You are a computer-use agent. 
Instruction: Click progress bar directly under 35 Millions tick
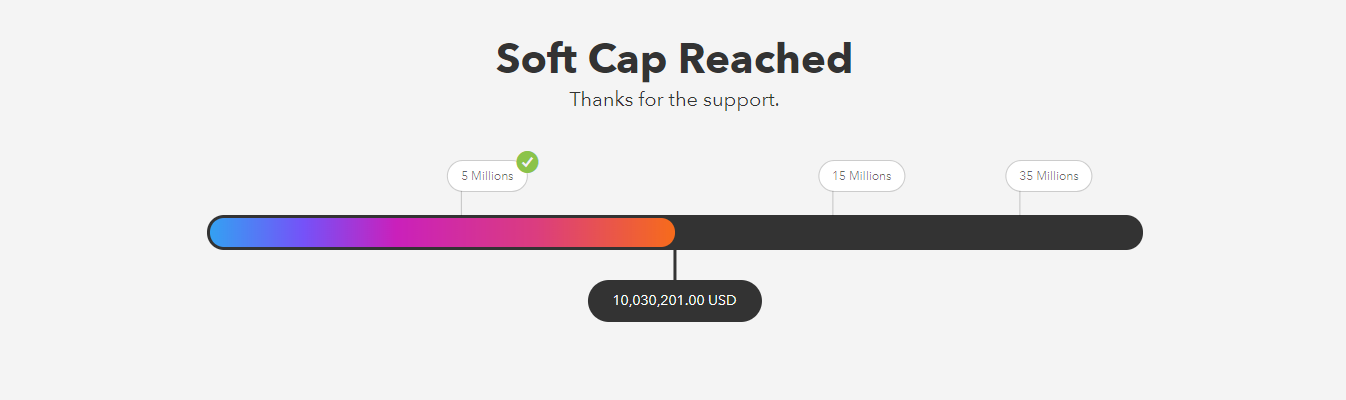[x=1020, y=232]
